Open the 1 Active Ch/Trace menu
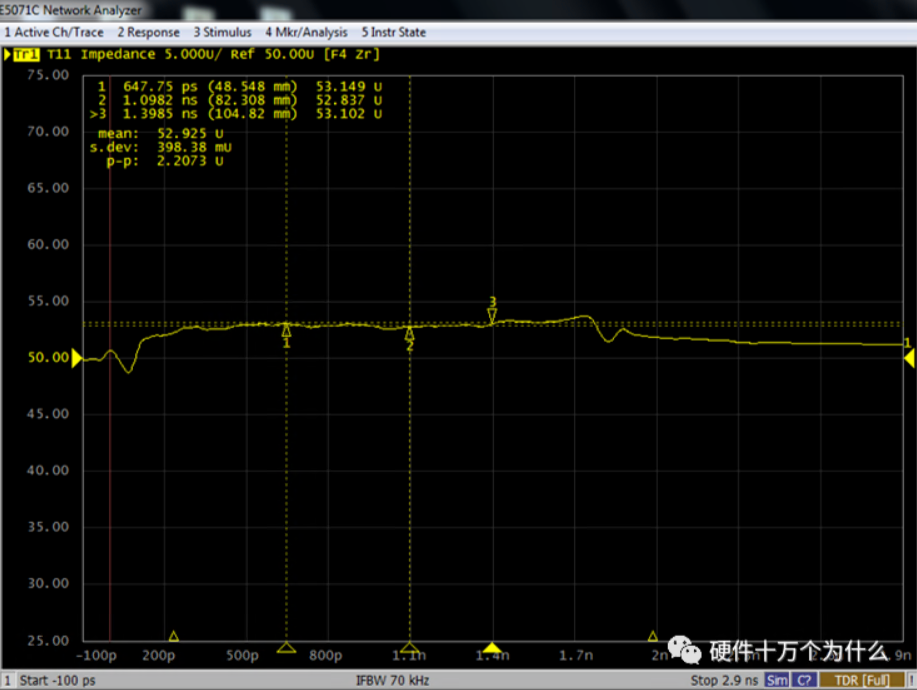 [54, 32]
